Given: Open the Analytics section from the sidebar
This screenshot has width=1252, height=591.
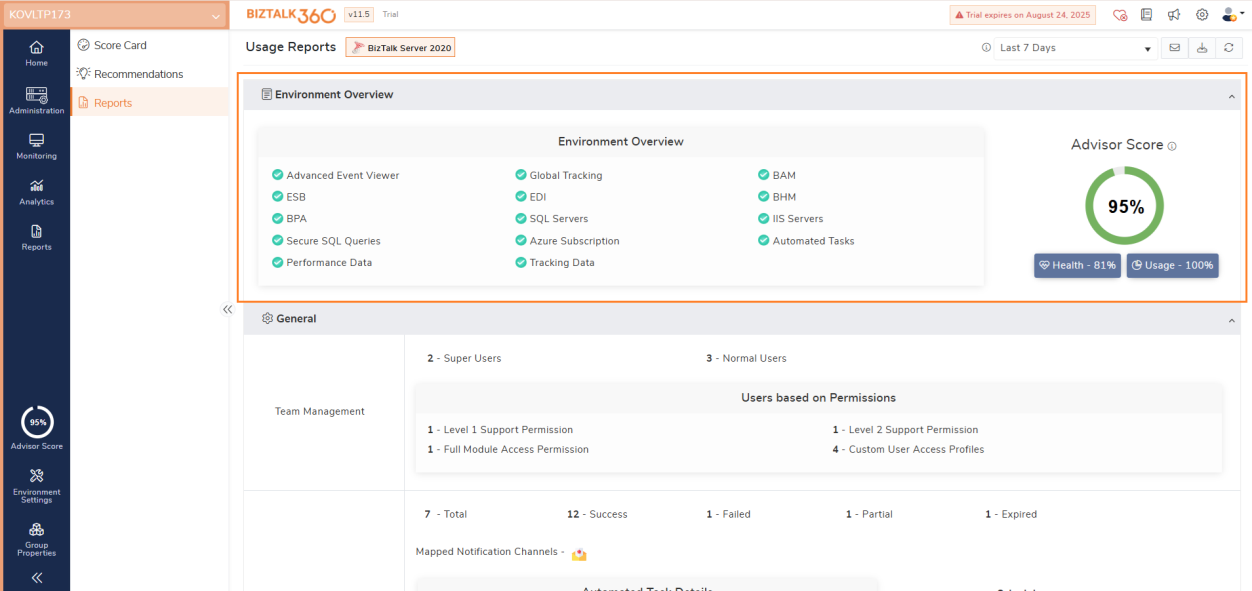Looking at the screenshot, I should 36,190.
